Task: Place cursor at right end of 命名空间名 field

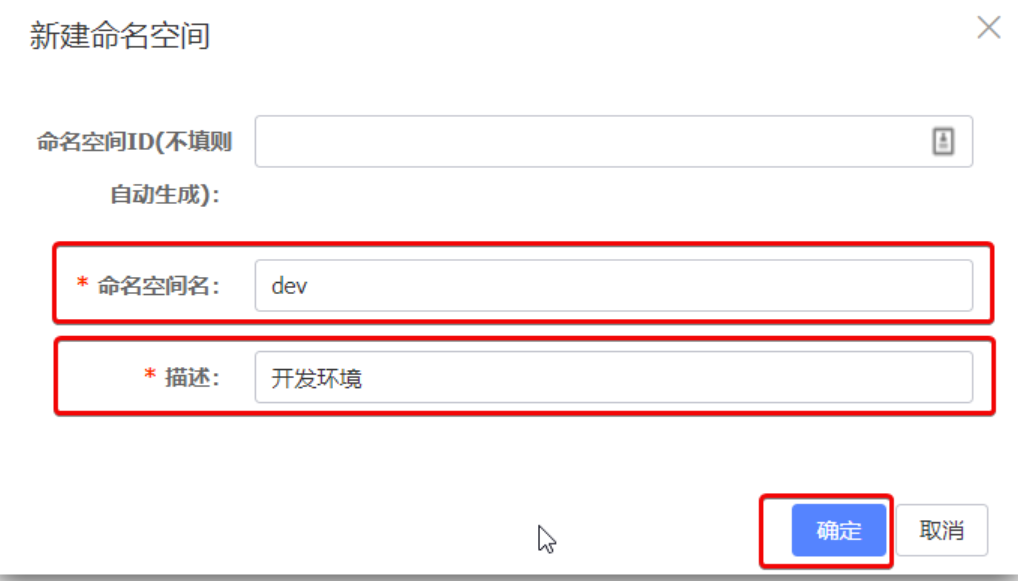Action: [x=961, y=286]
